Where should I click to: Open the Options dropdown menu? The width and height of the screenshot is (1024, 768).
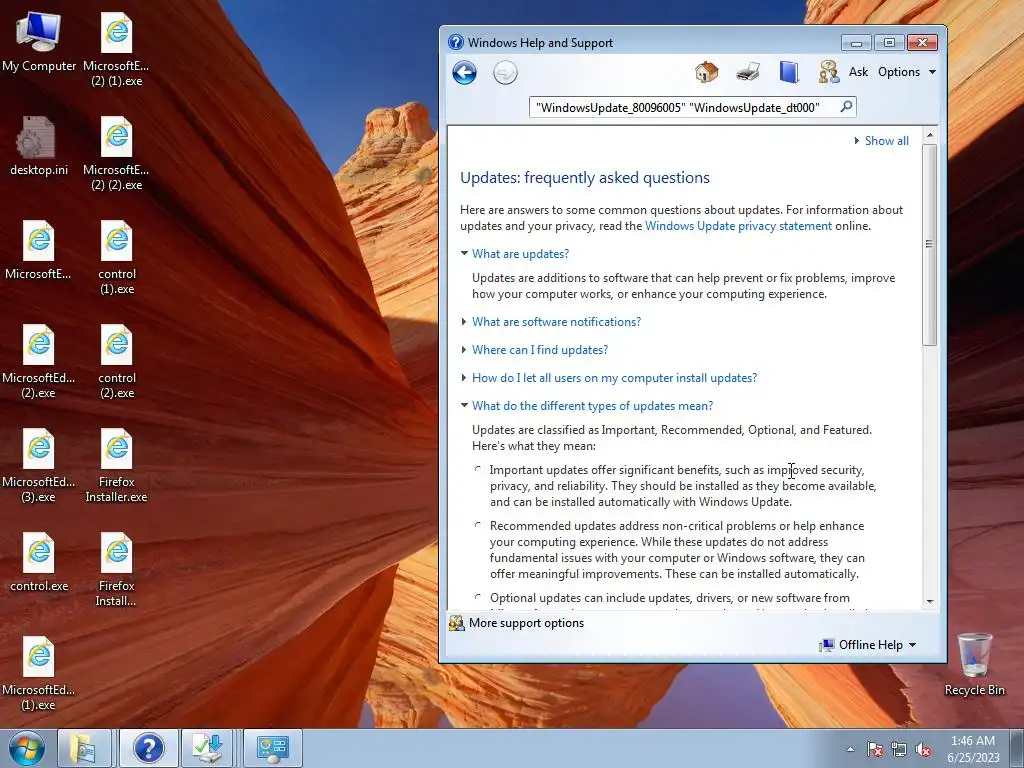click(907, 72)
